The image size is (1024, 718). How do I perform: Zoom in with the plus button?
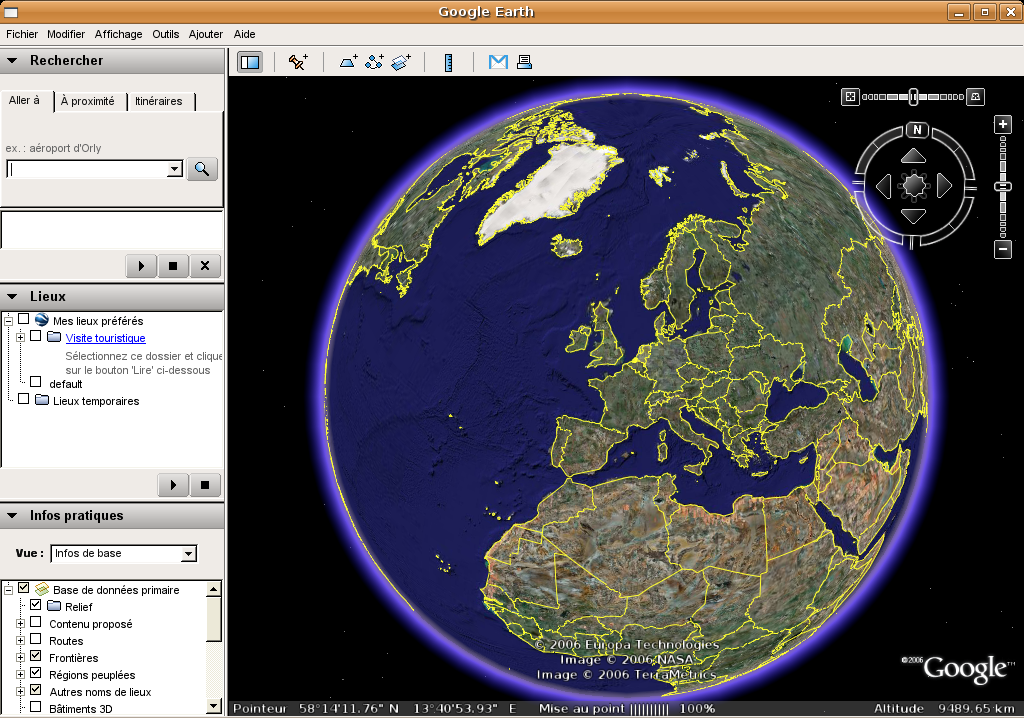pos(1003,124)
